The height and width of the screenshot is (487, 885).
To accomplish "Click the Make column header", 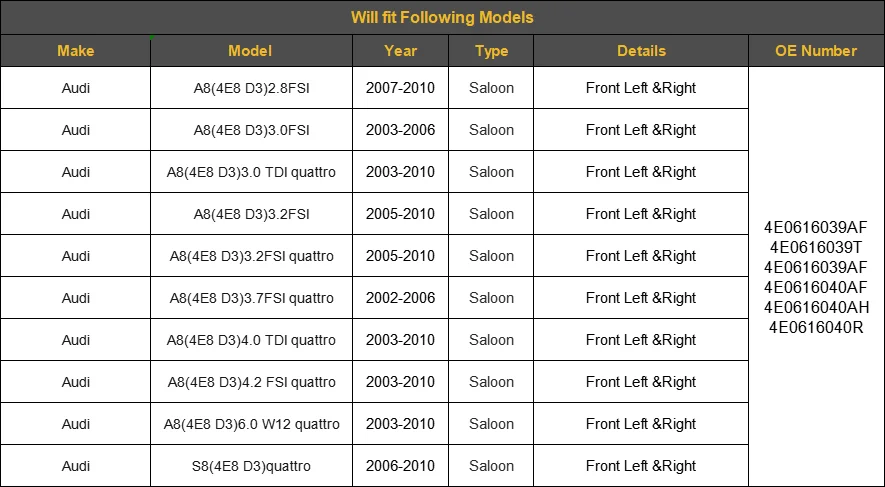I will click(x=76, y=51).
